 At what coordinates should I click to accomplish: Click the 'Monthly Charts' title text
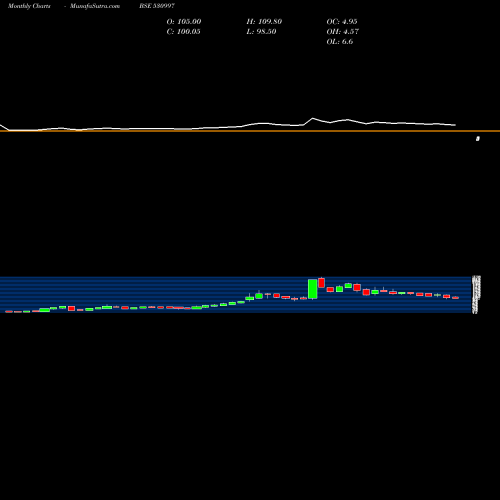click(29, 6)
